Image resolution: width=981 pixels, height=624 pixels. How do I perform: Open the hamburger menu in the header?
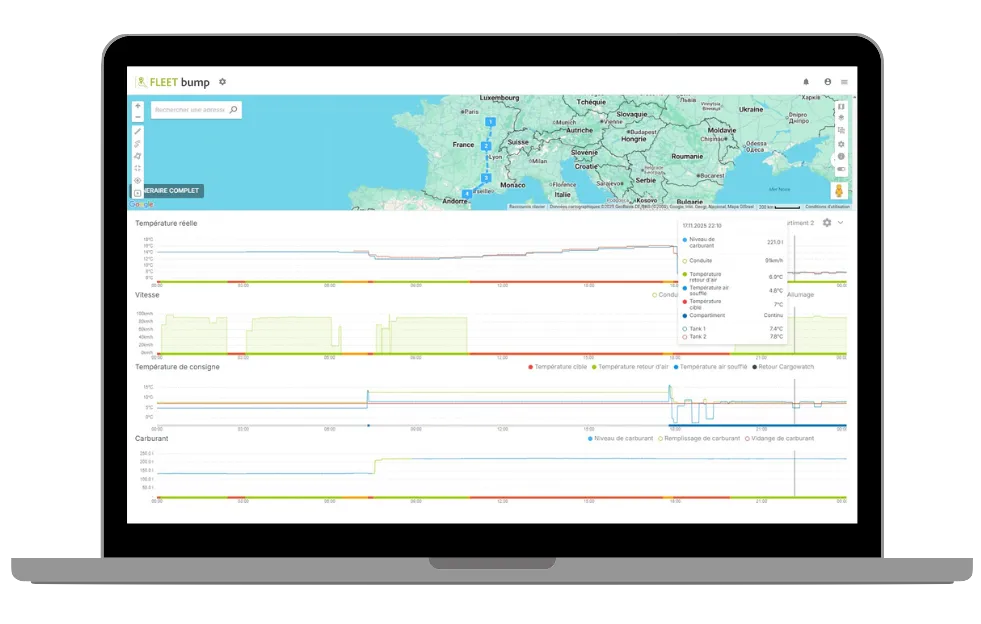pyautogui.click(x=844, y=82)
